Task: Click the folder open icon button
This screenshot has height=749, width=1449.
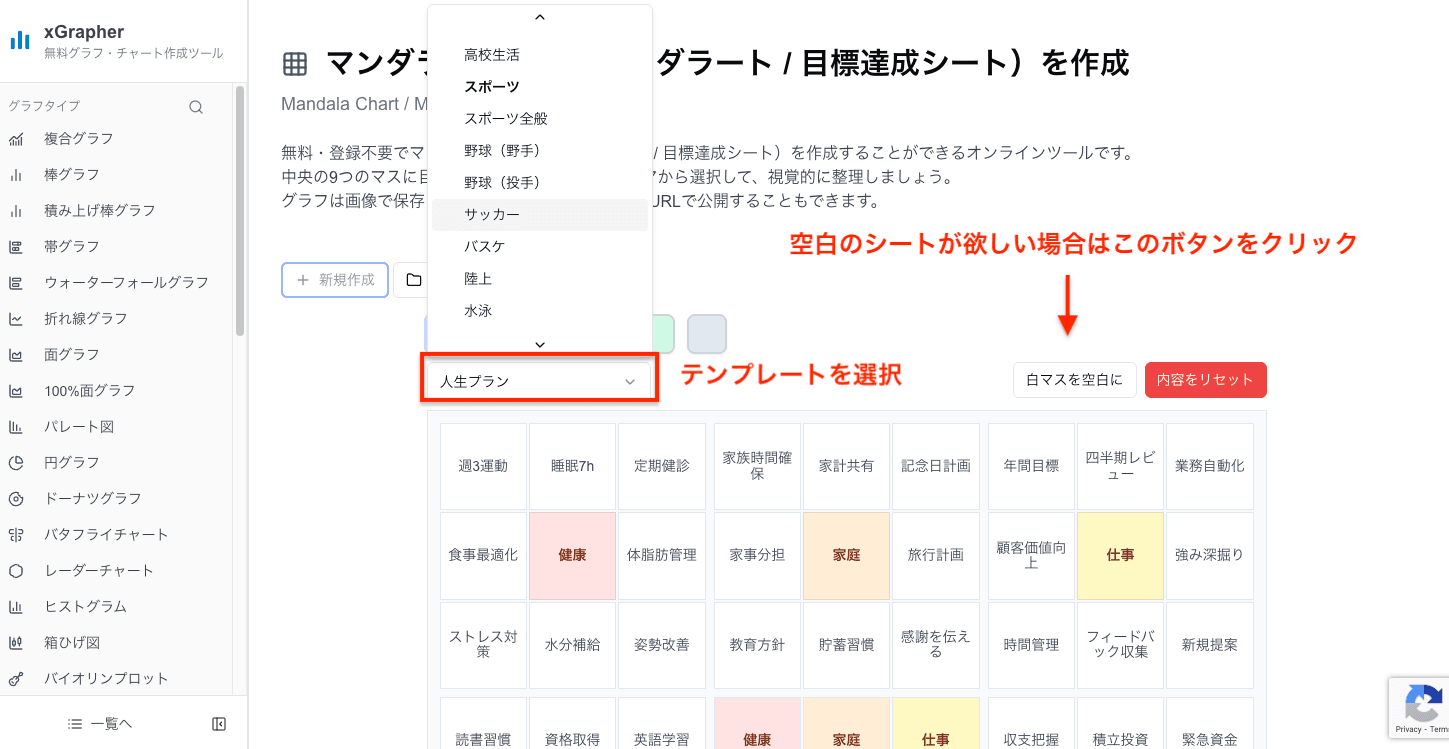Action: click(x=413, y=280)
